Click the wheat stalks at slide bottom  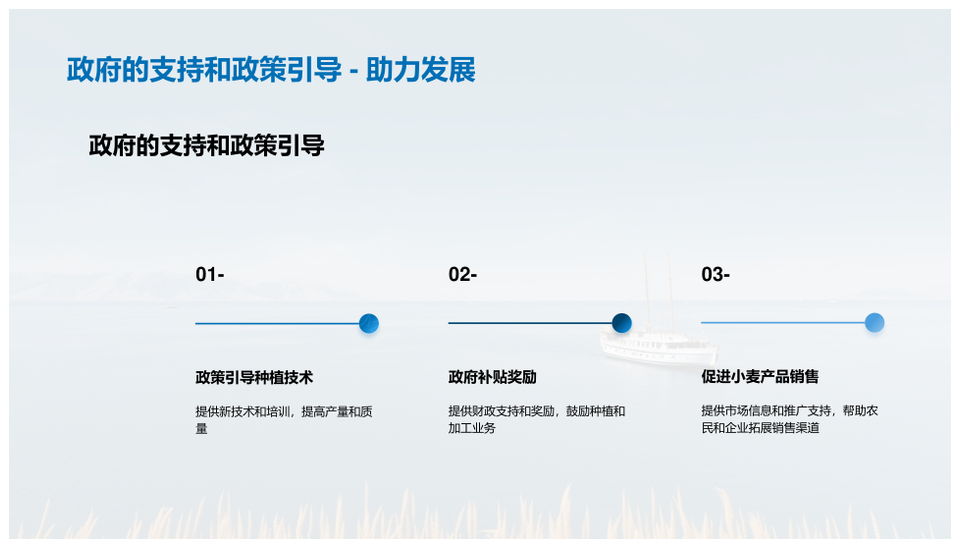point(480,515)
